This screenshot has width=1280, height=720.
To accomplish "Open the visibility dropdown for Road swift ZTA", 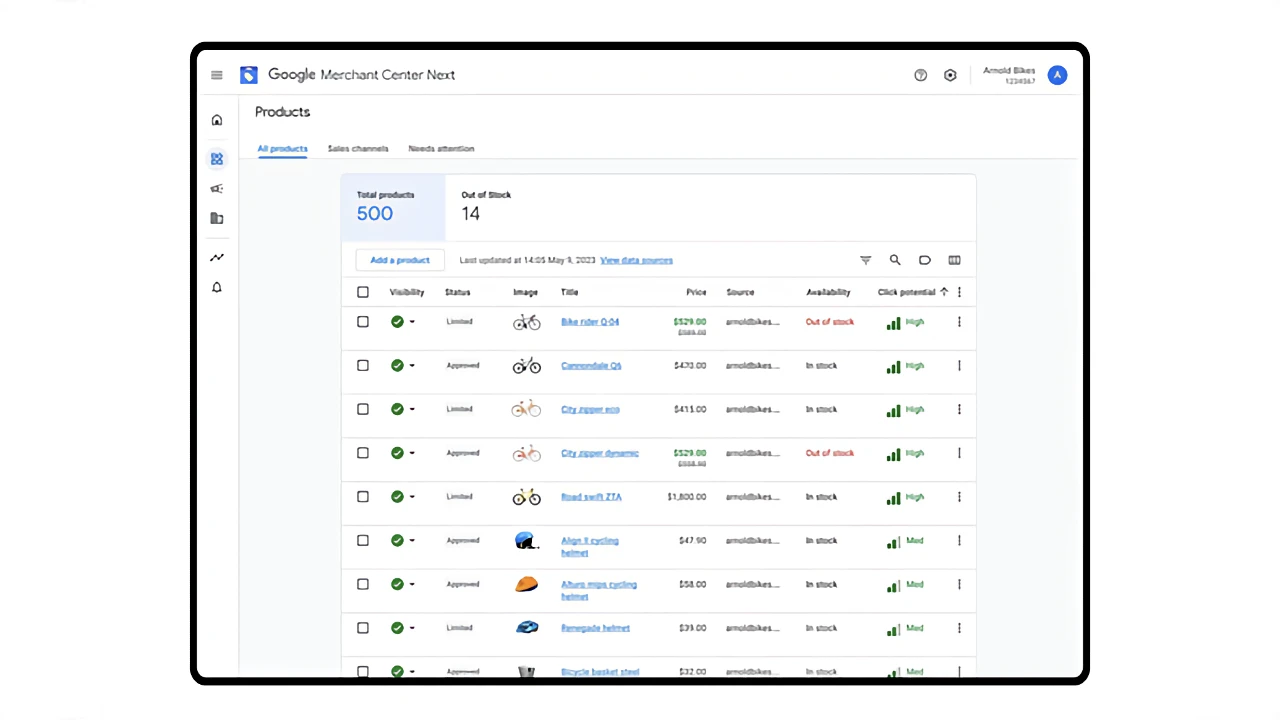I will [x=412, y=496].
